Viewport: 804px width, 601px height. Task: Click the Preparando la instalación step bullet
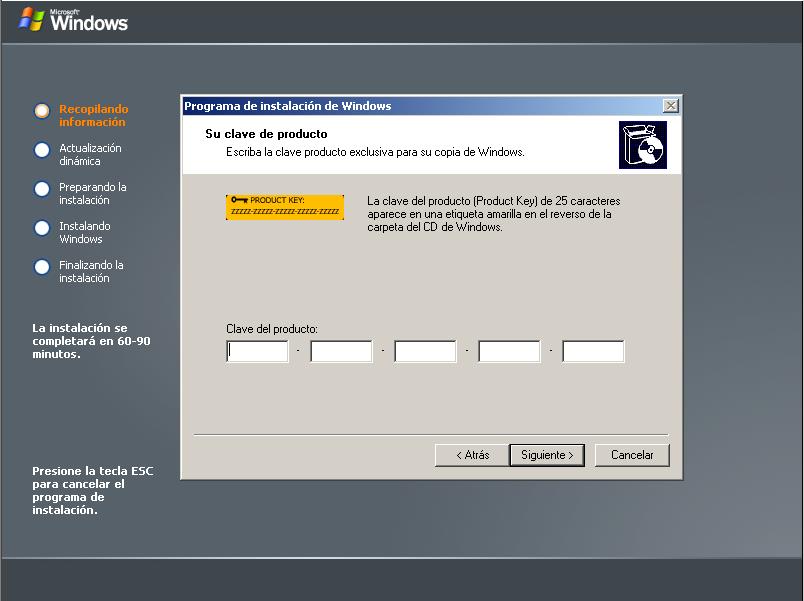[x=42, y=189]
